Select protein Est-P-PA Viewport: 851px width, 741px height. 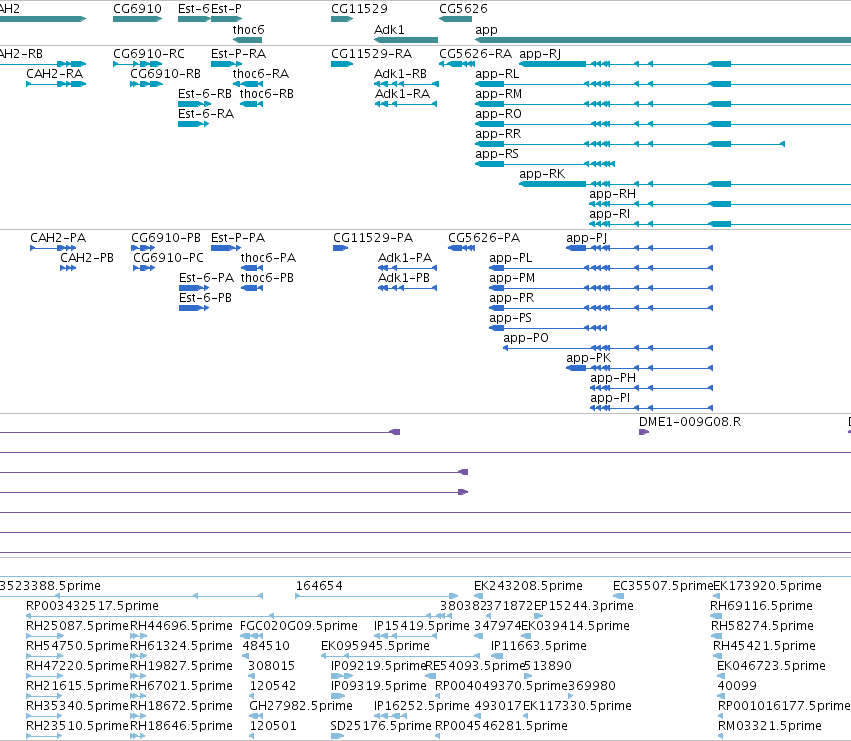(238, 238)
